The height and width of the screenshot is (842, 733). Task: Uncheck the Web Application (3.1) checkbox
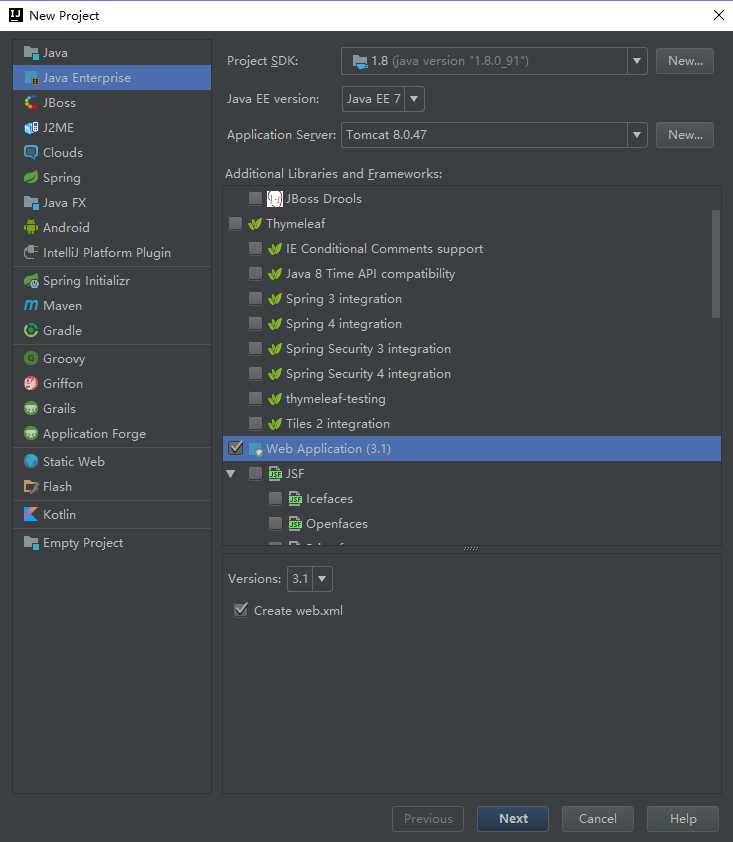(x=236, y=448)
